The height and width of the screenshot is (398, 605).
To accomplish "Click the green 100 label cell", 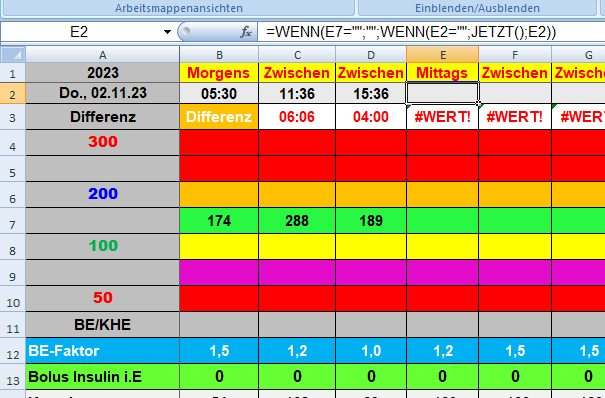I will [x=103, y=246].
